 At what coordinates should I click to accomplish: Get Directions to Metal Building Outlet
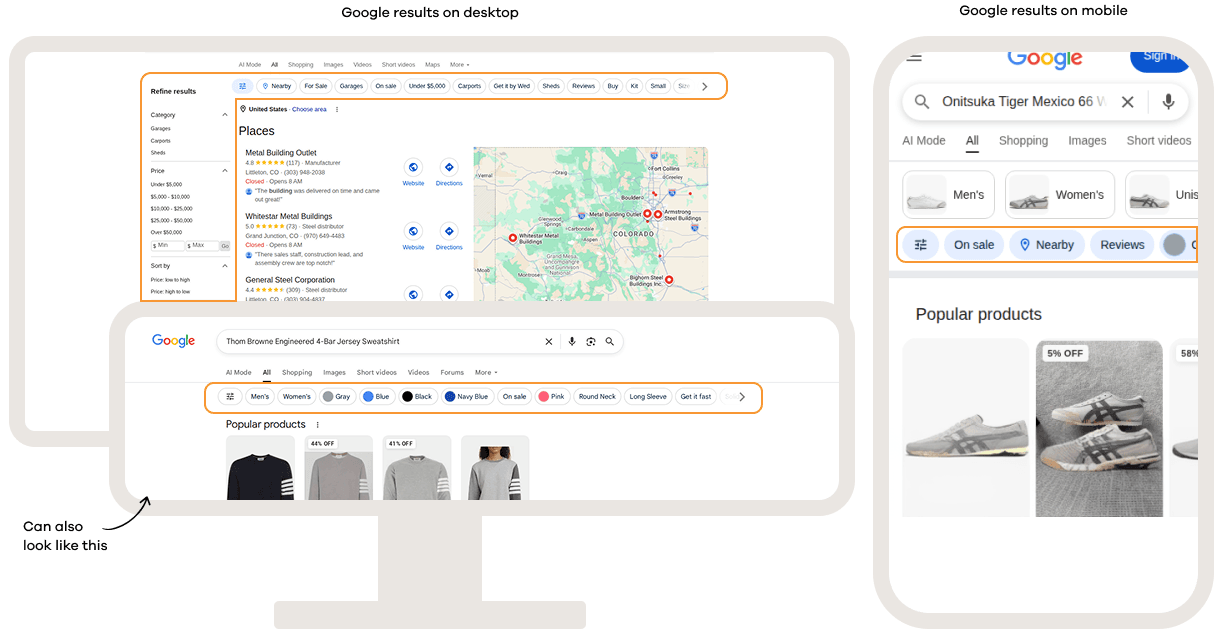point(449,167)
